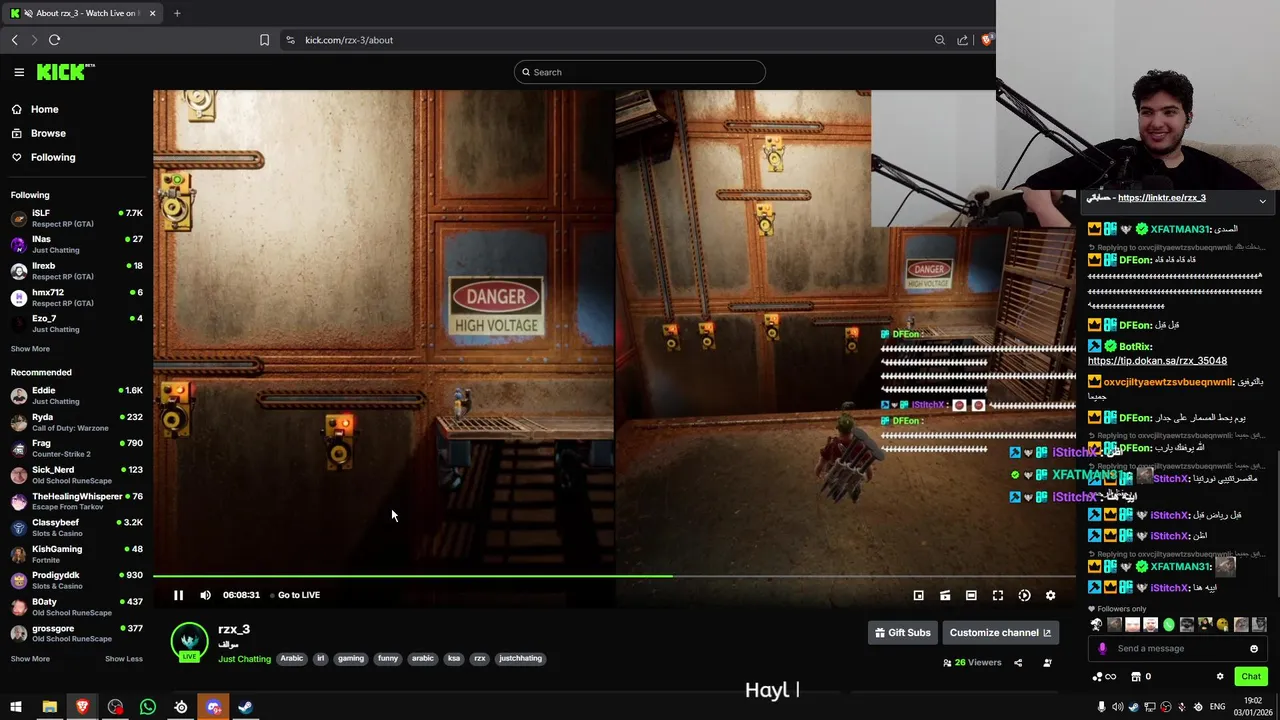Expand Show More under Recommended
This screenshot has width=1280, height=720.
30,659
